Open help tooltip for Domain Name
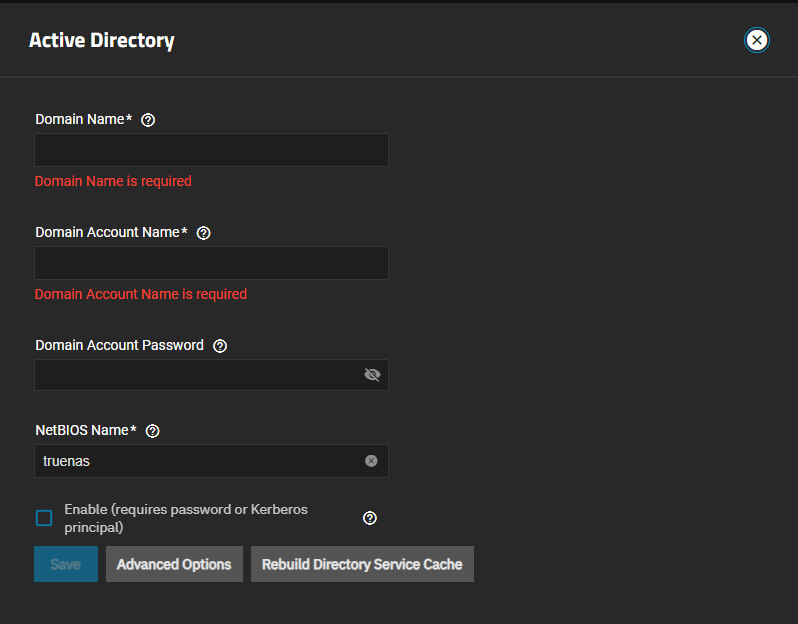This screenshot has height=624, width=798. tap(148, 120)
